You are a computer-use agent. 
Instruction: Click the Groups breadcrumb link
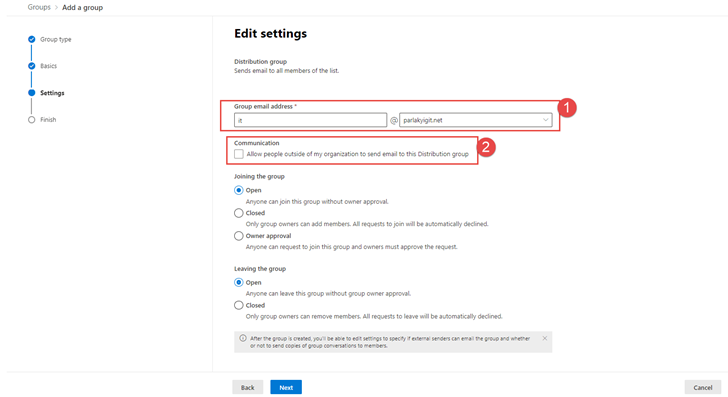point(39,7)
